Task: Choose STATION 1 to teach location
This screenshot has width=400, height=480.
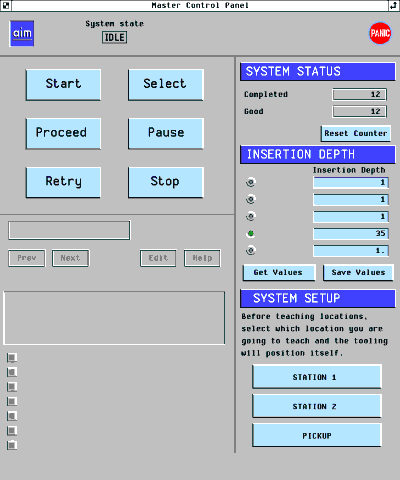Action: (x=317, y=377)
